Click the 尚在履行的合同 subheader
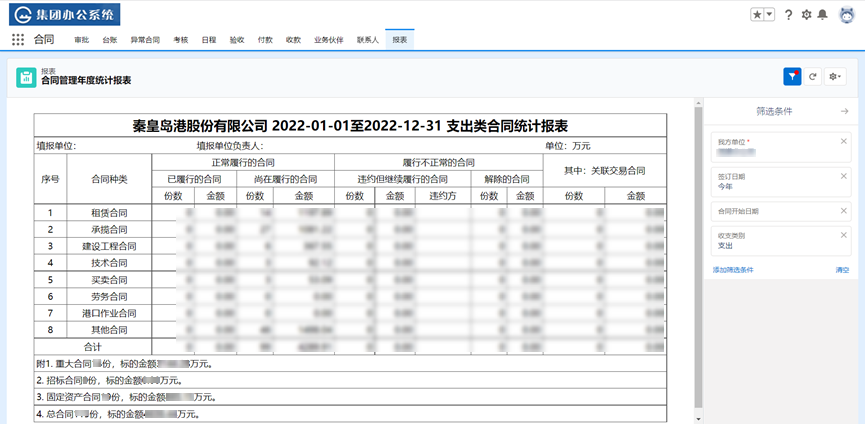Viewport: 865px width, 424px height. coord(286,179)
